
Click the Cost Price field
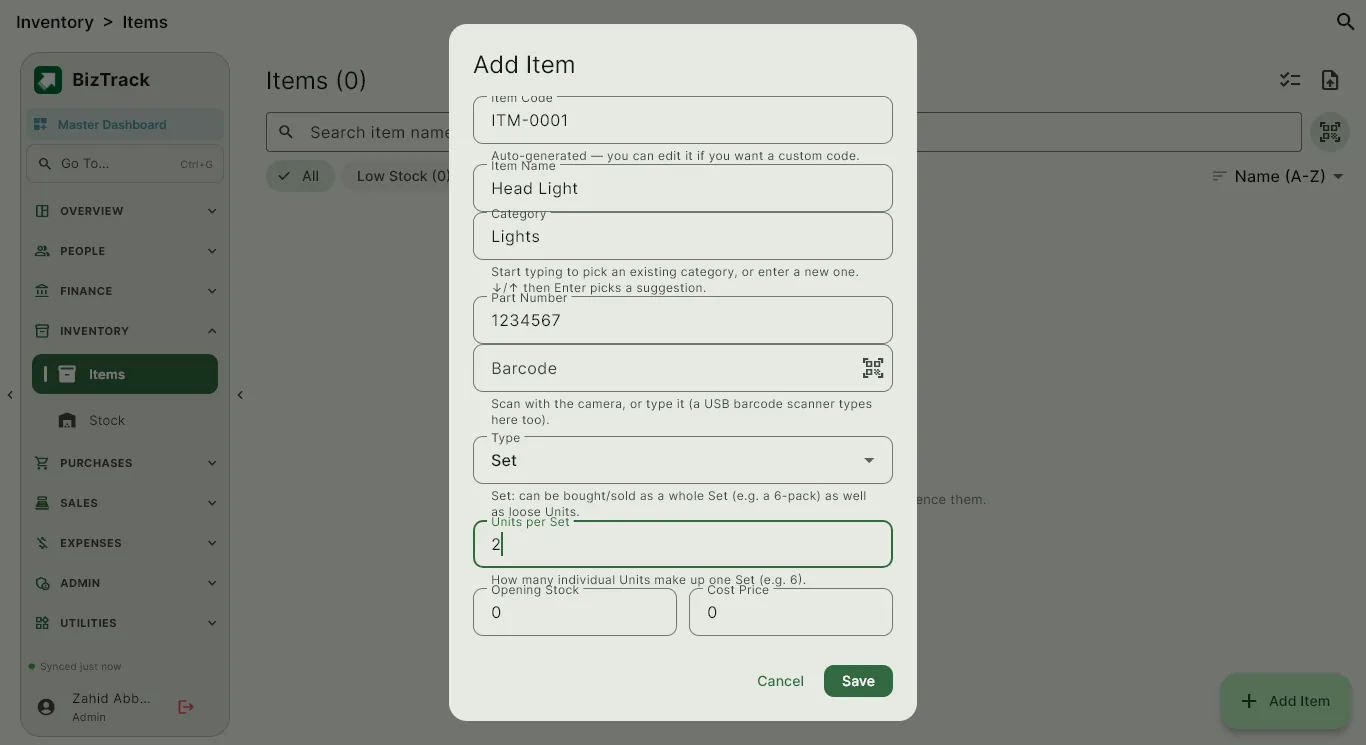791,612
